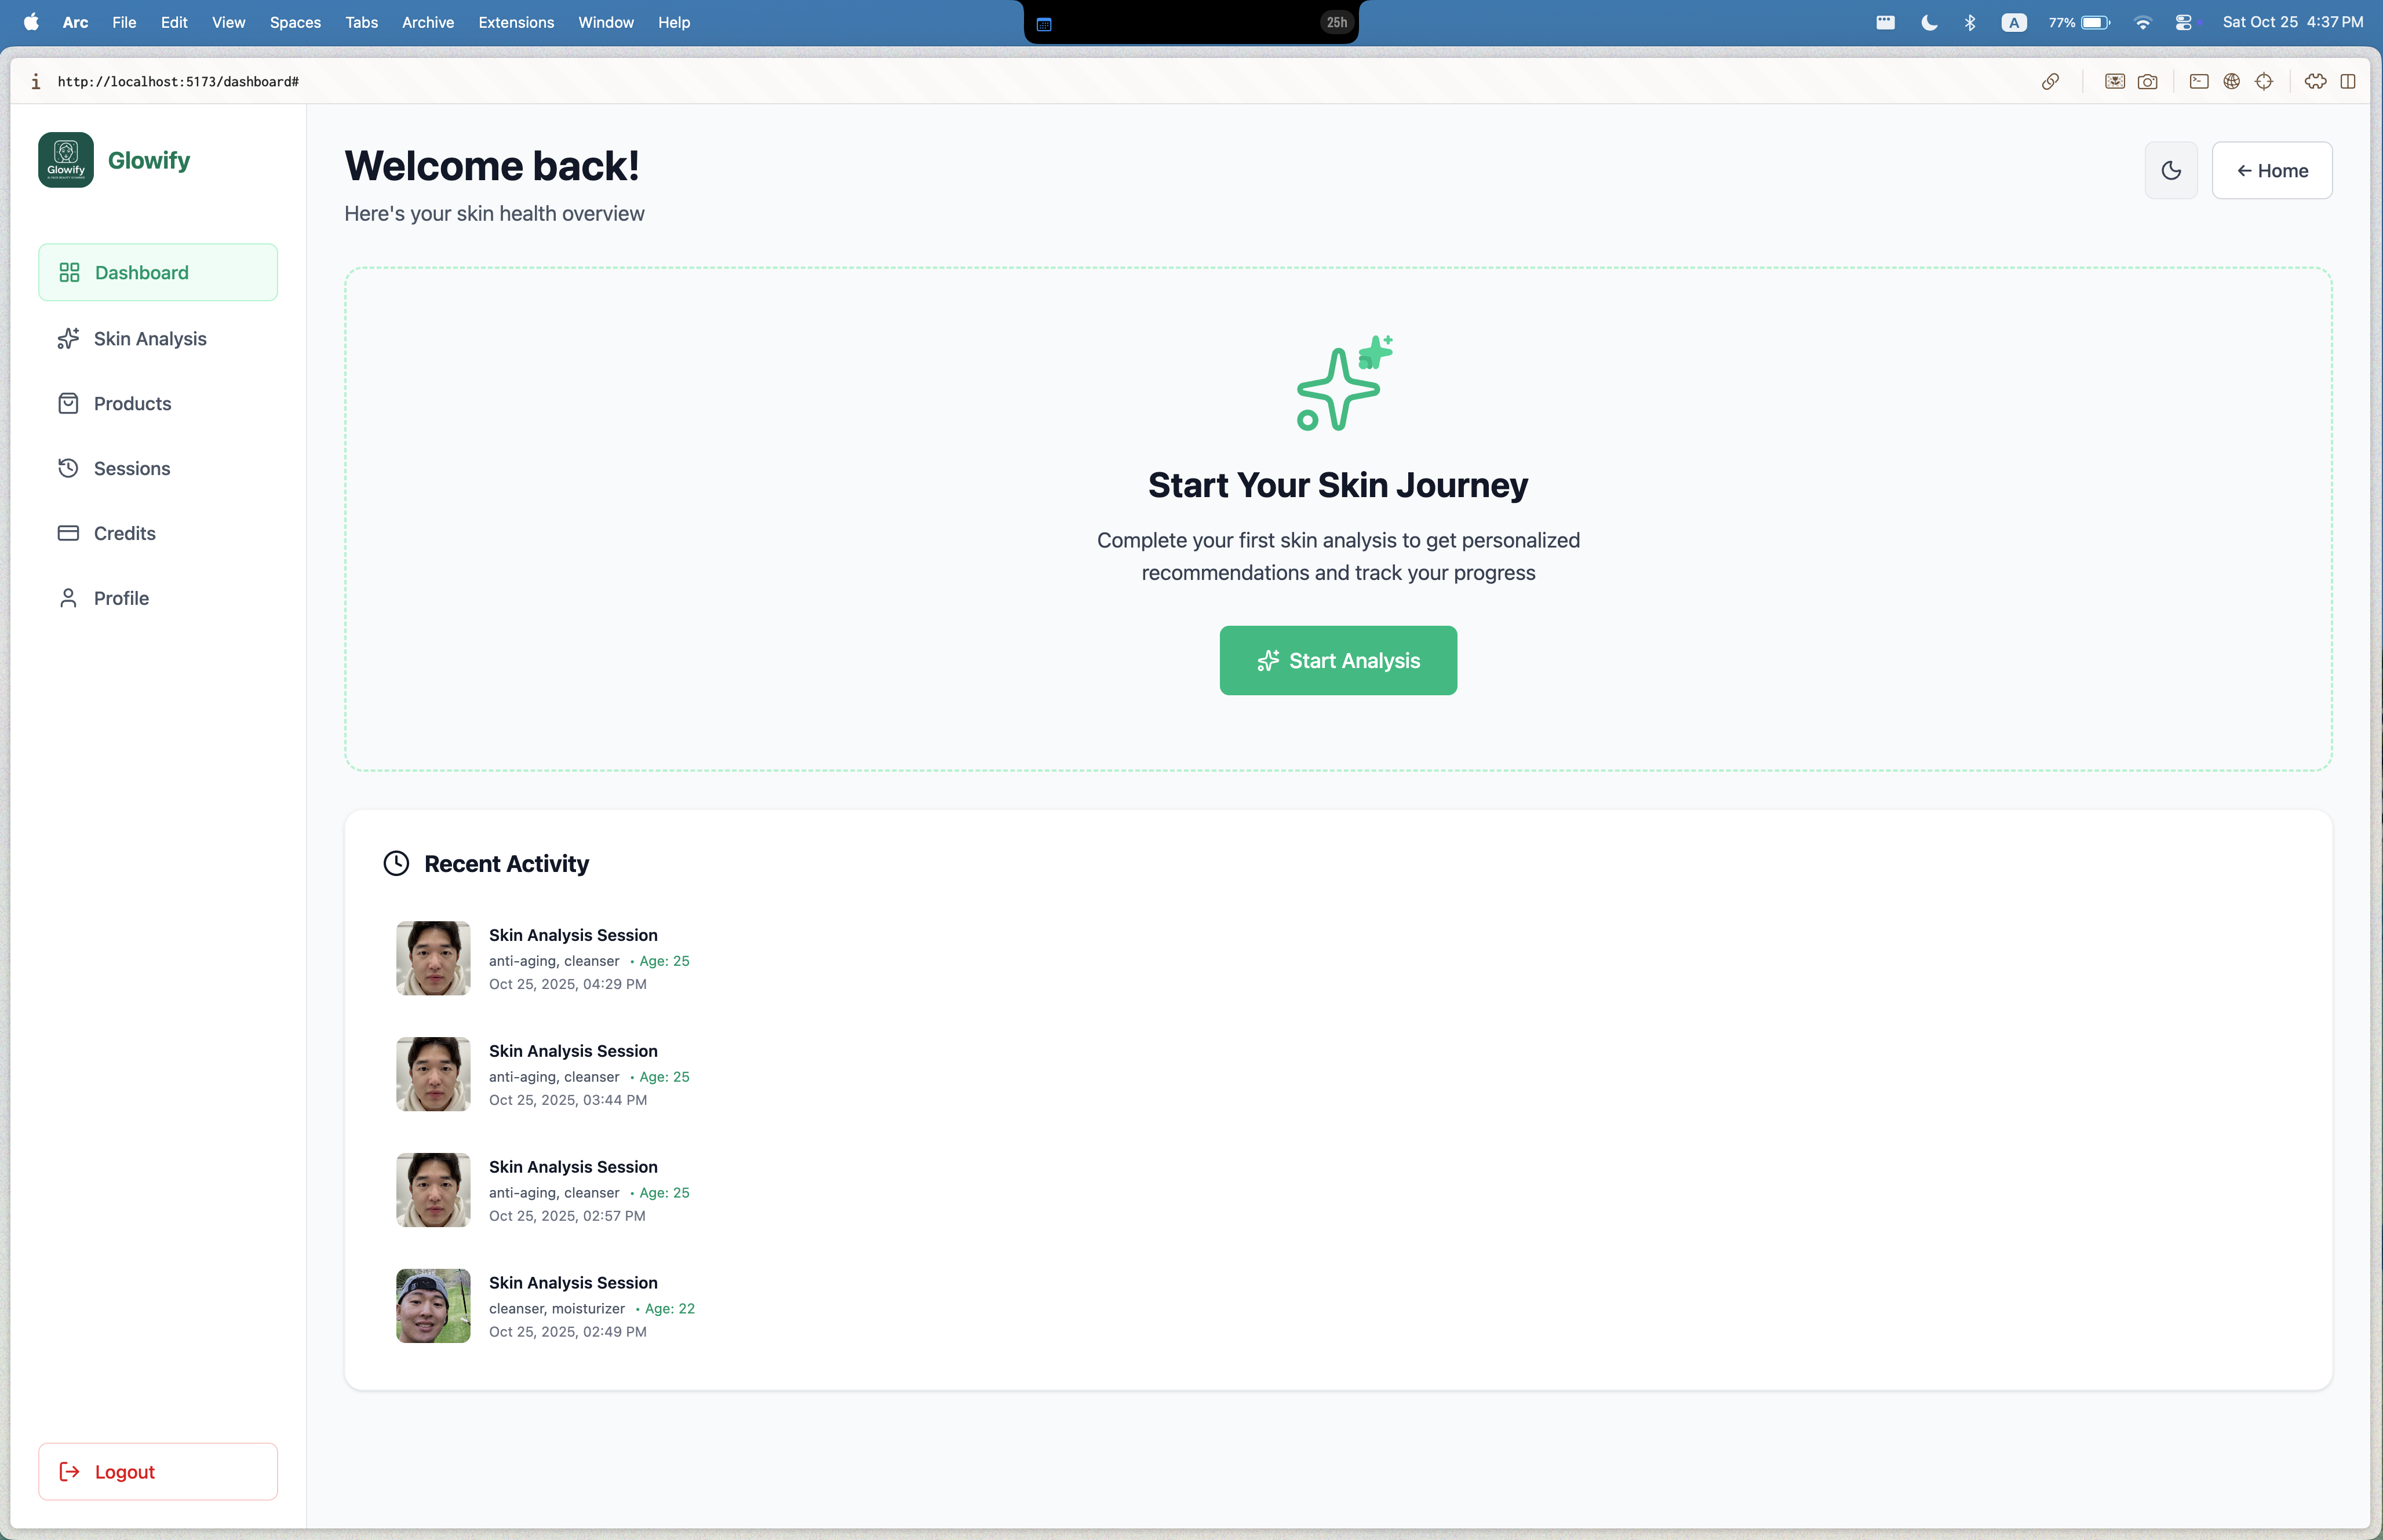Open Skin Analysis in sidebar
This screenshot has height=1540, width=2383.
[150, 339]
